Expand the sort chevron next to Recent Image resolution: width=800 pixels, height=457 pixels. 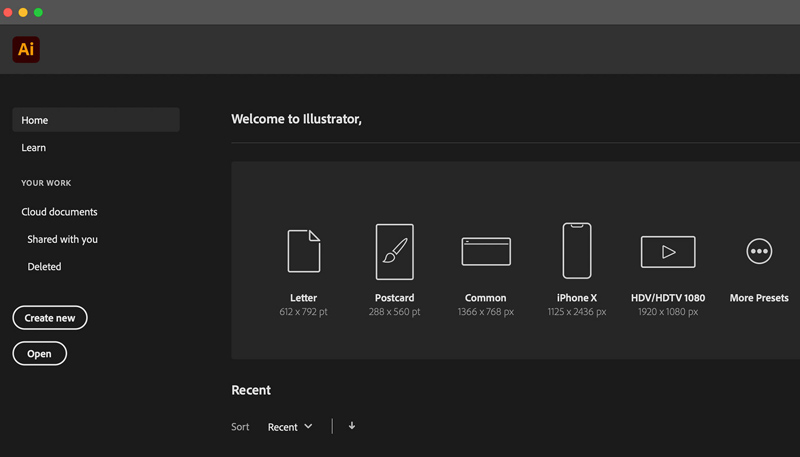click(x=308, y=426)
